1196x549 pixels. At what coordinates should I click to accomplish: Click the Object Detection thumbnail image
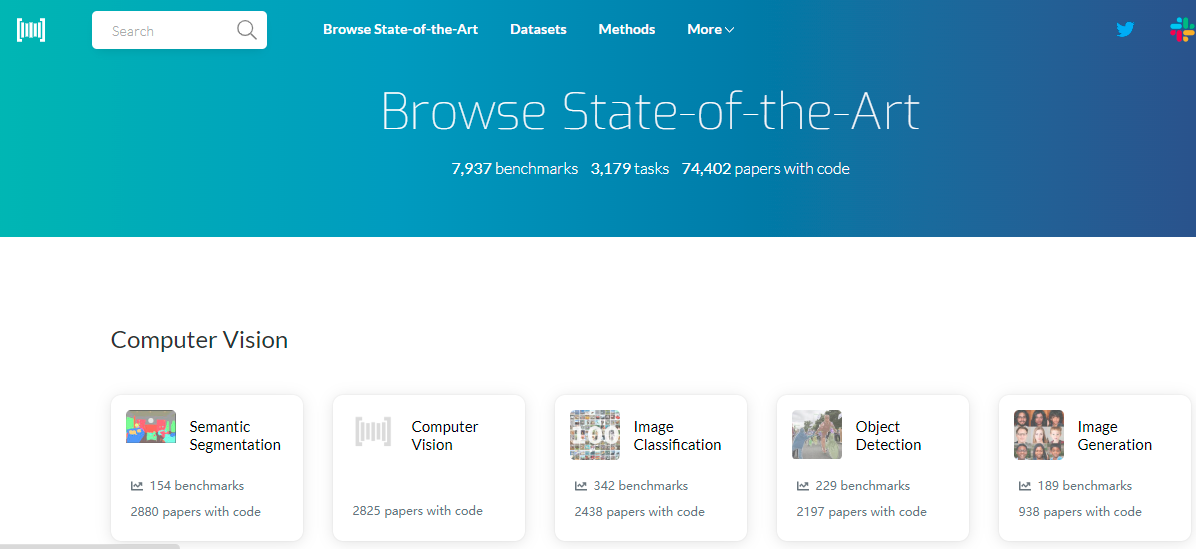coord(817,435)
